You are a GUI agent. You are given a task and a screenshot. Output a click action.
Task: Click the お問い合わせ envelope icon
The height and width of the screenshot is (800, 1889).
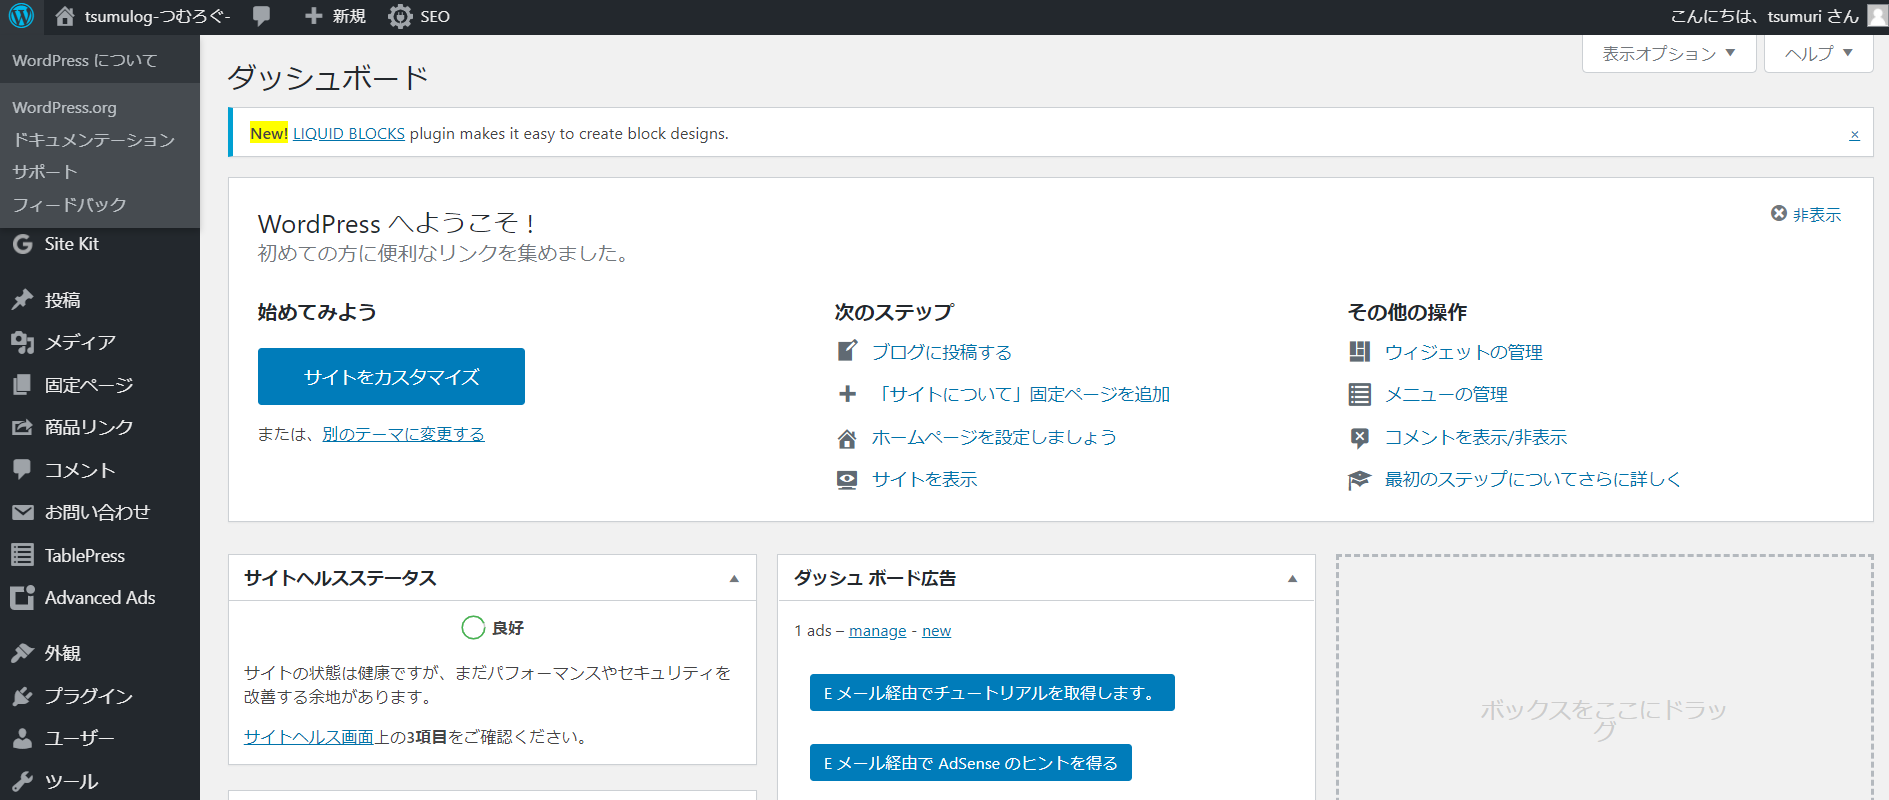click(x=22, y=512)
